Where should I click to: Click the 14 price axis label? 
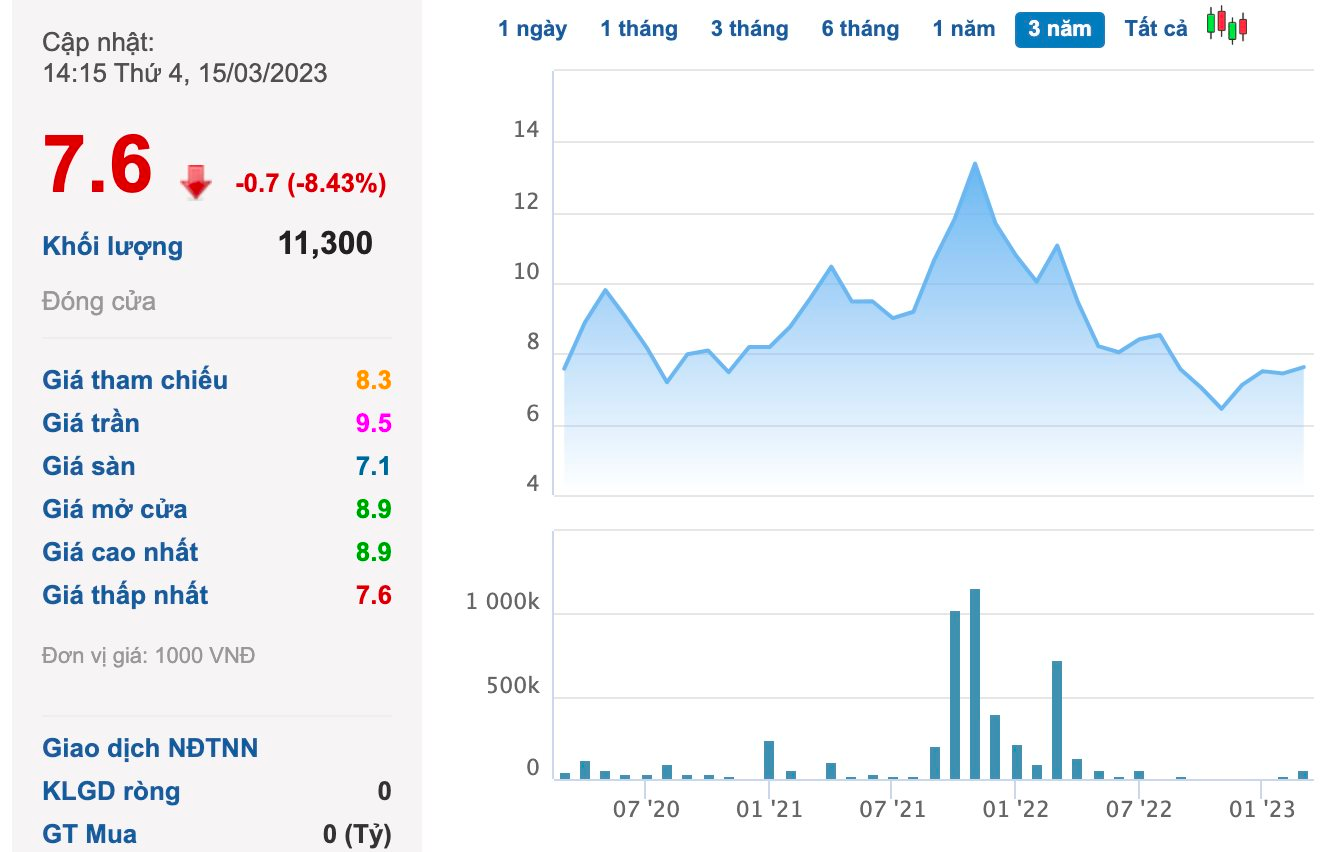(x=526, y=130)
